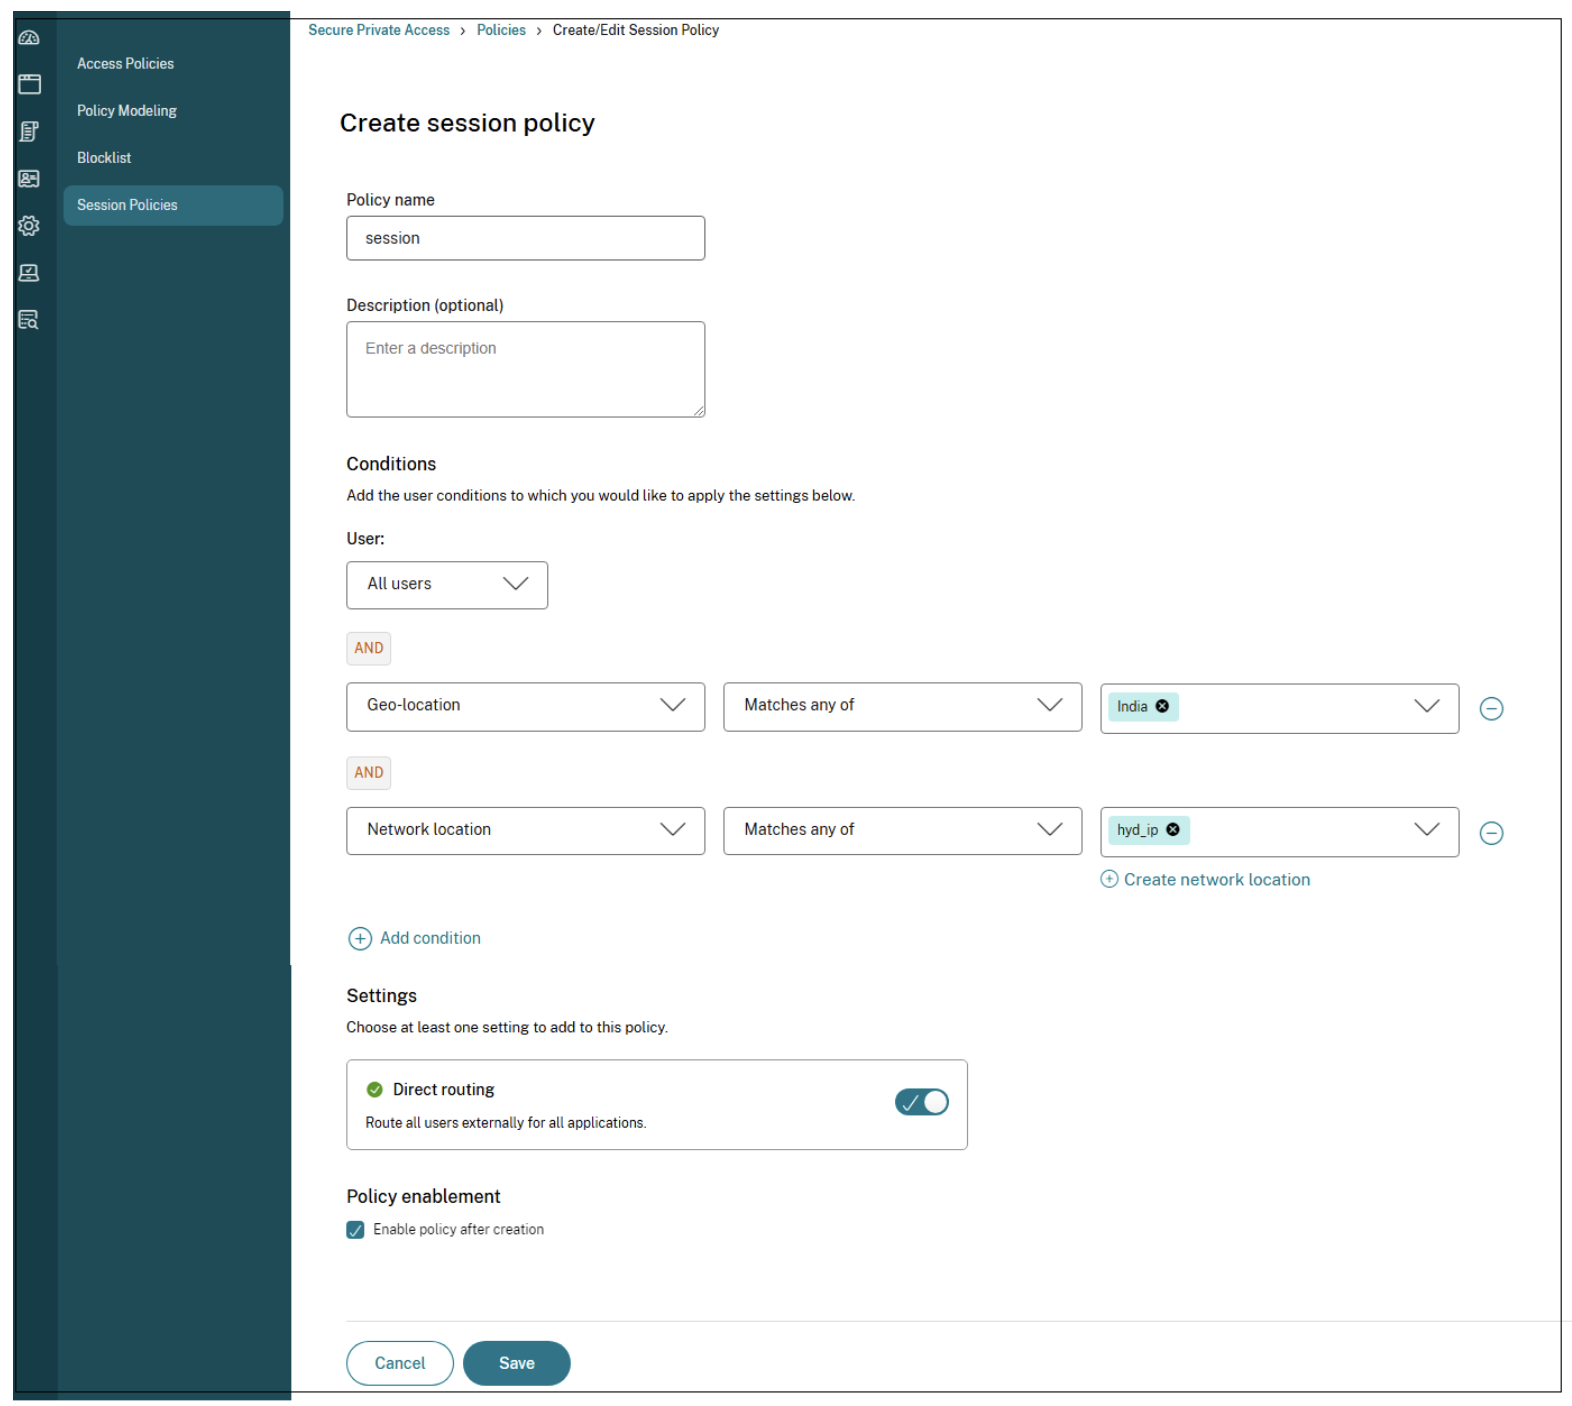
Task: Open the Blocklist menu item
Action: 104,158
